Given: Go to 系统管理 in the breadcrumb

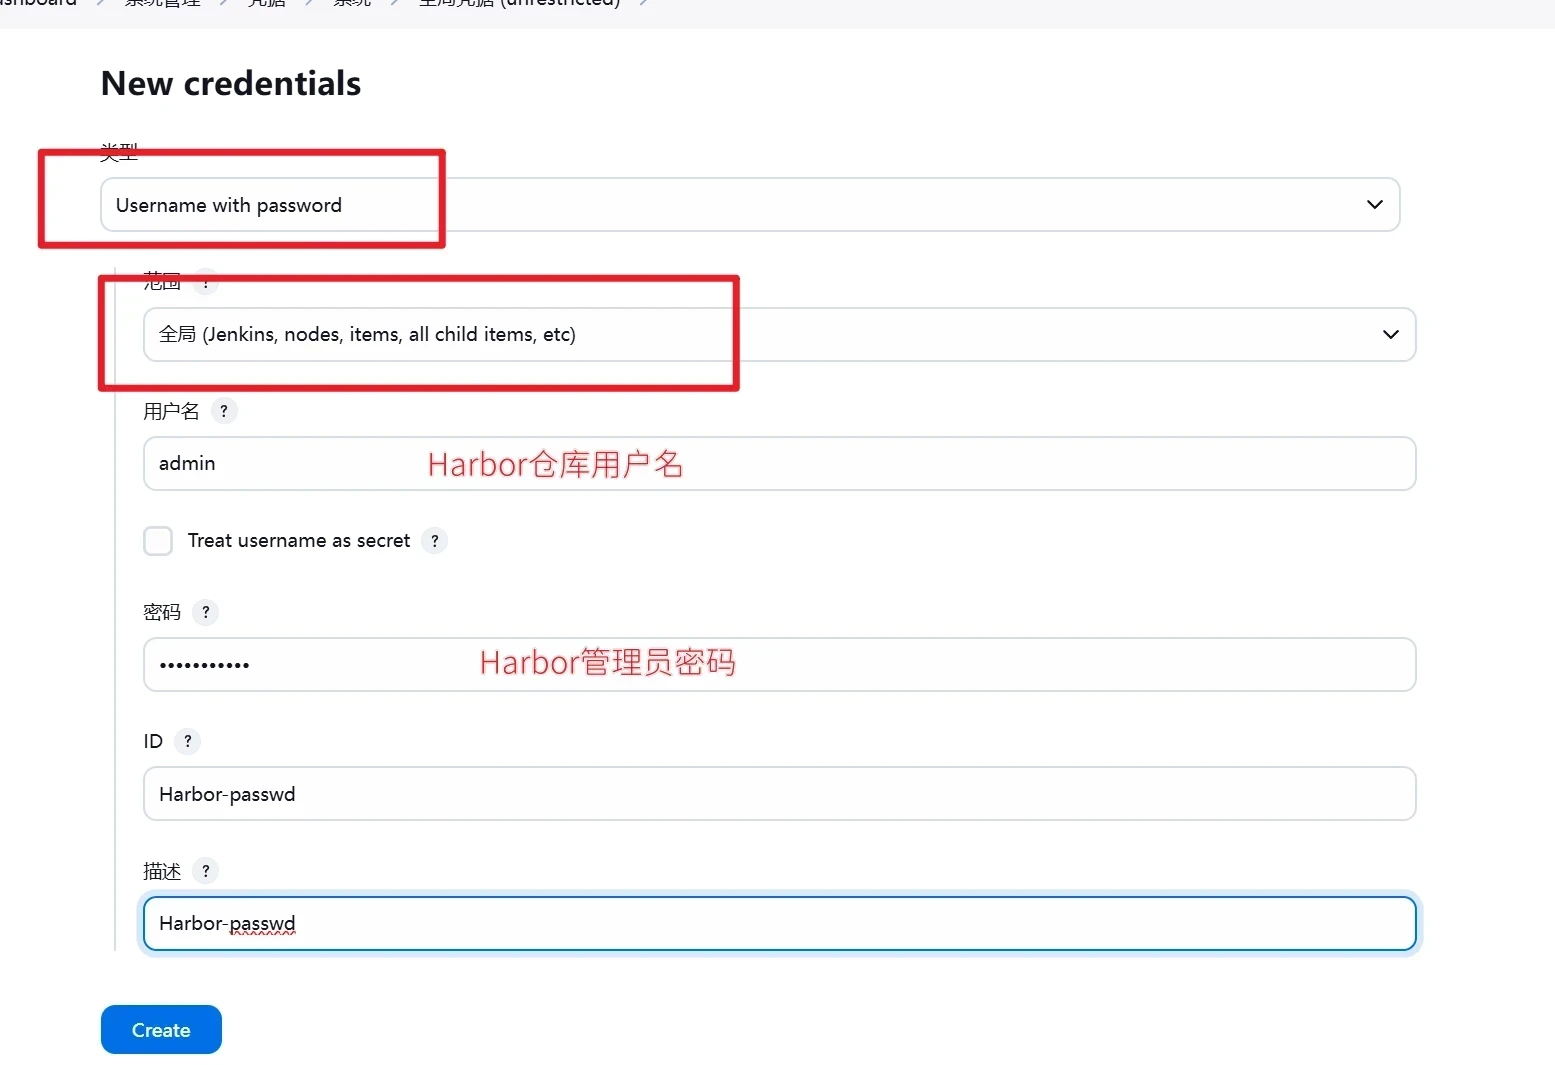Looking at the screenshot, I should pyautogui.click(x=162, y=4).
